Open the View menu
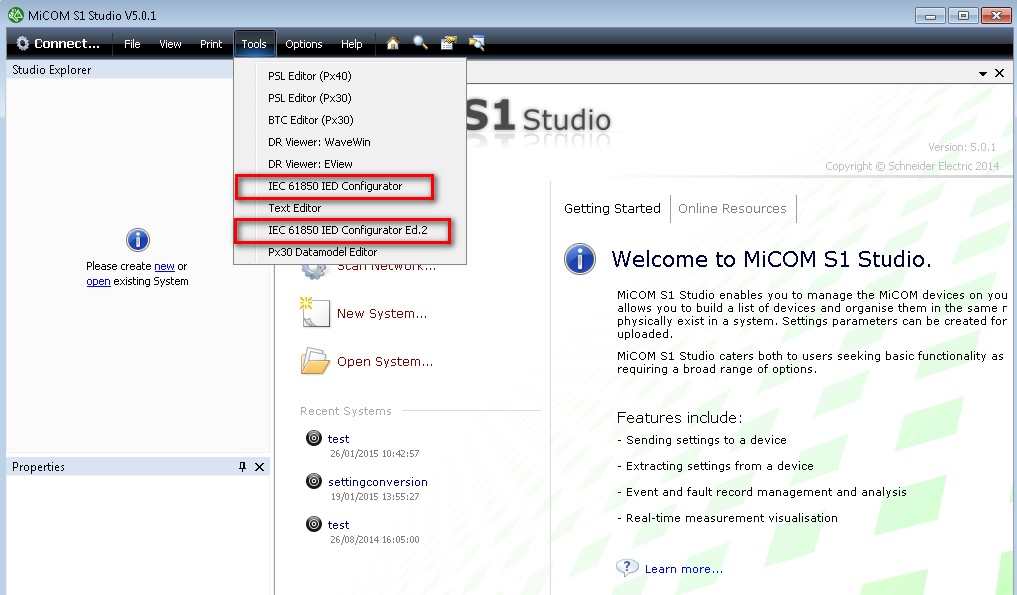Viewport: 1017px width, 595px height. pos(170,44)
